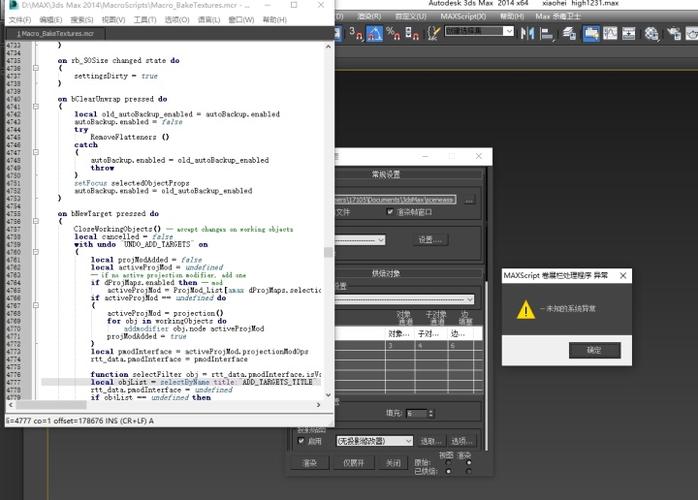The image size is (698, 500).
Task: Click the 确定 button in the exception dialog
Action: coord(594,350)
